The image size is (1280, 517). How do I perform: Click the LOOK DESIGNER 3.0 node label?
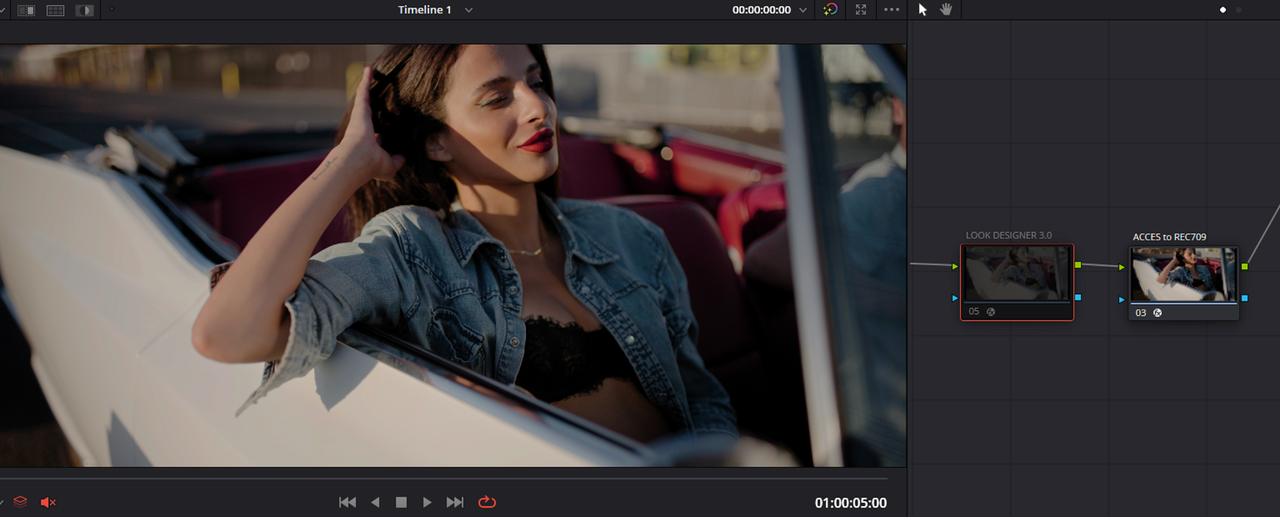(x=1008, y=236)
